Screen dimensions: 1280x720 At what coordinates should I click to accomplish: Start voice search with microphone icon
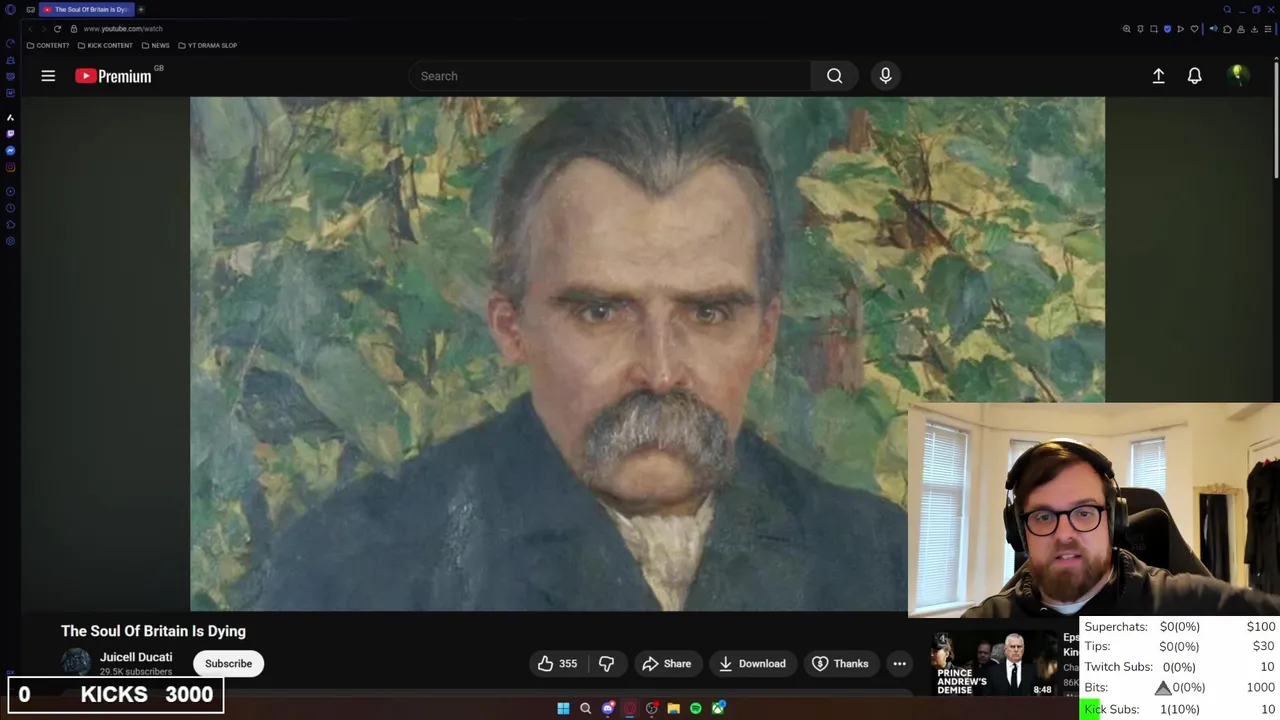[885, 76]
